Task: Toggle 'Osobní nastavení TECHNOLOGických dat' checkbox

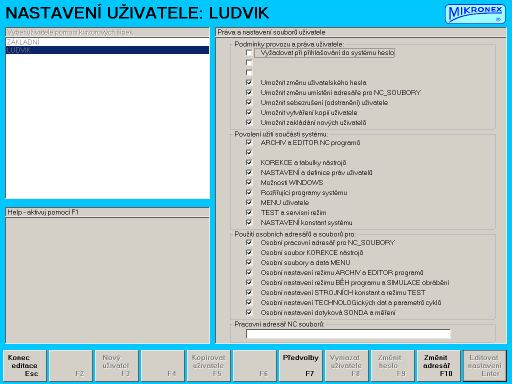Action: (x=249, y=302)
